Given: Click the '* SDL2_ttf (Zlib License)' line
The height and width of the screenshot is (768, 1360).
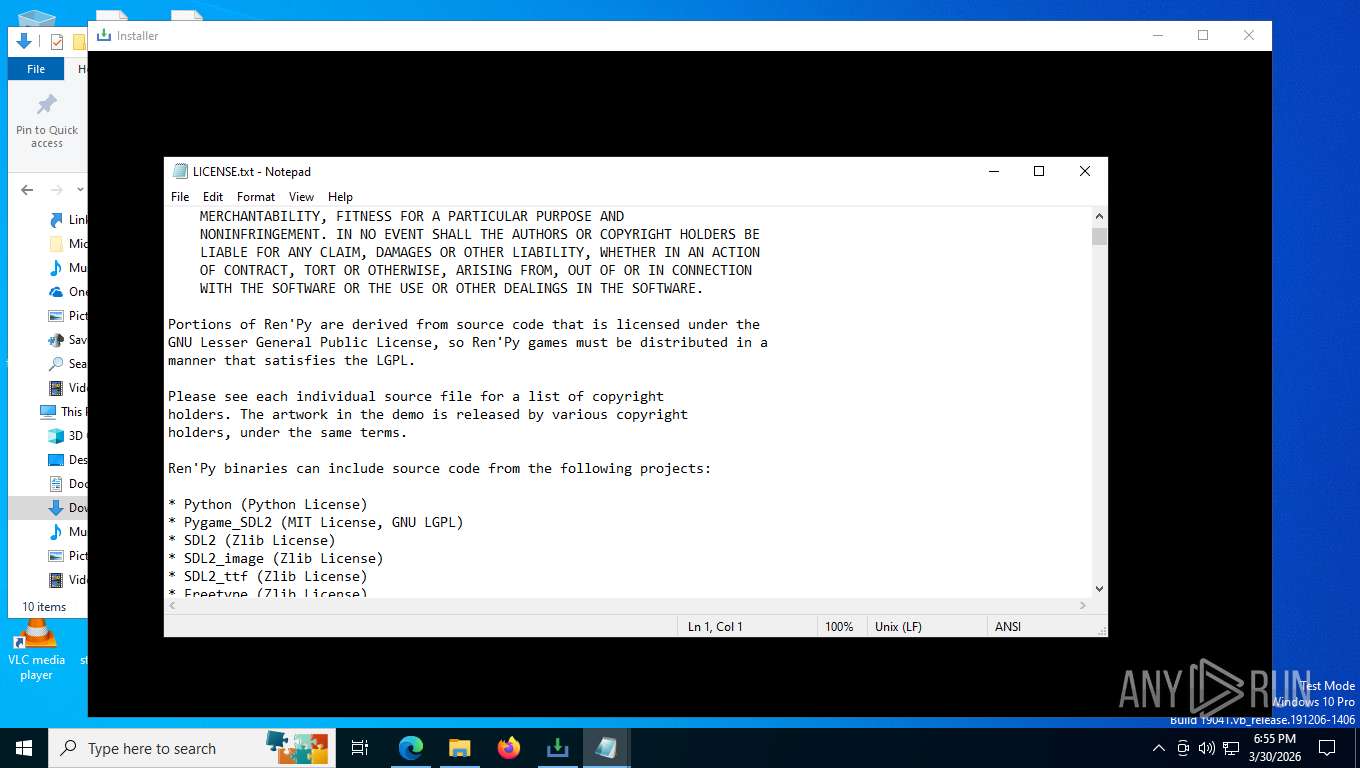Looking at the screenshot, I should [268, 576].
